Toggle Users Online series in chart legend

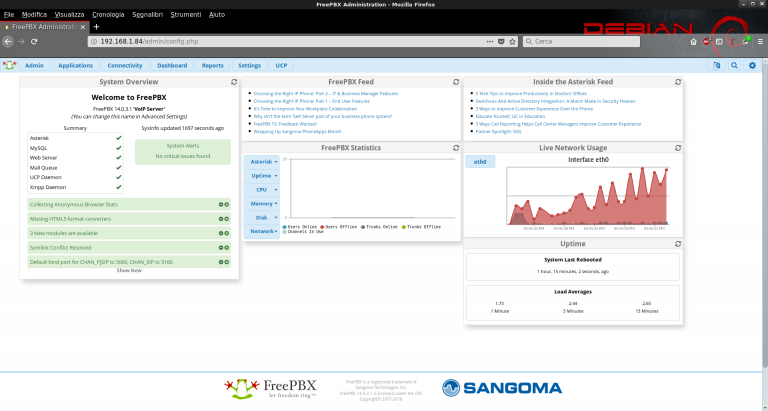point(300,227)
